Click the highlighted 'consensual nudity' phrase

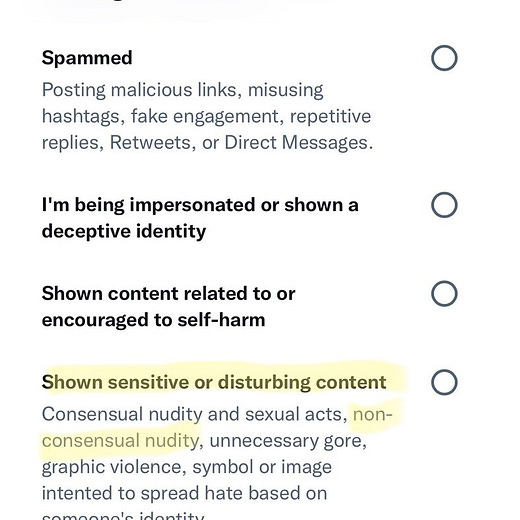[120, 441]
